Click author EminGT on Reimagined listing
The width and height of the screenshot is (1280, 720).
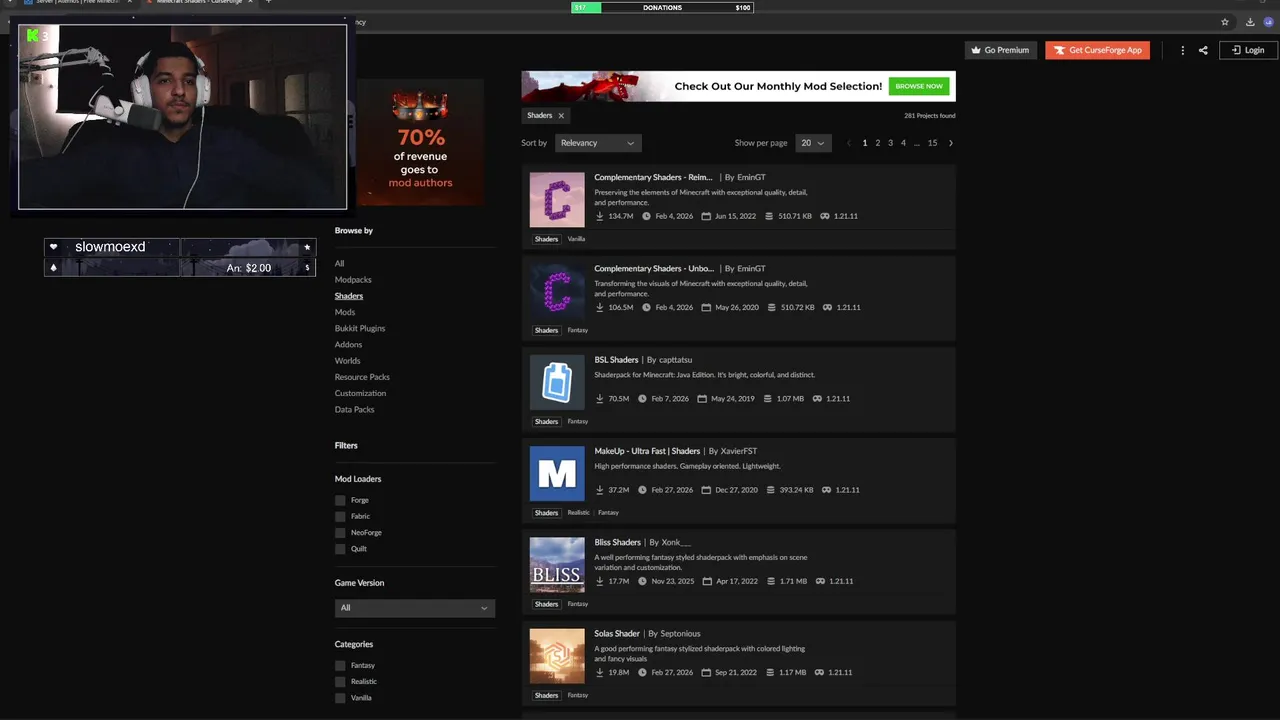click(x=751, y=177)
